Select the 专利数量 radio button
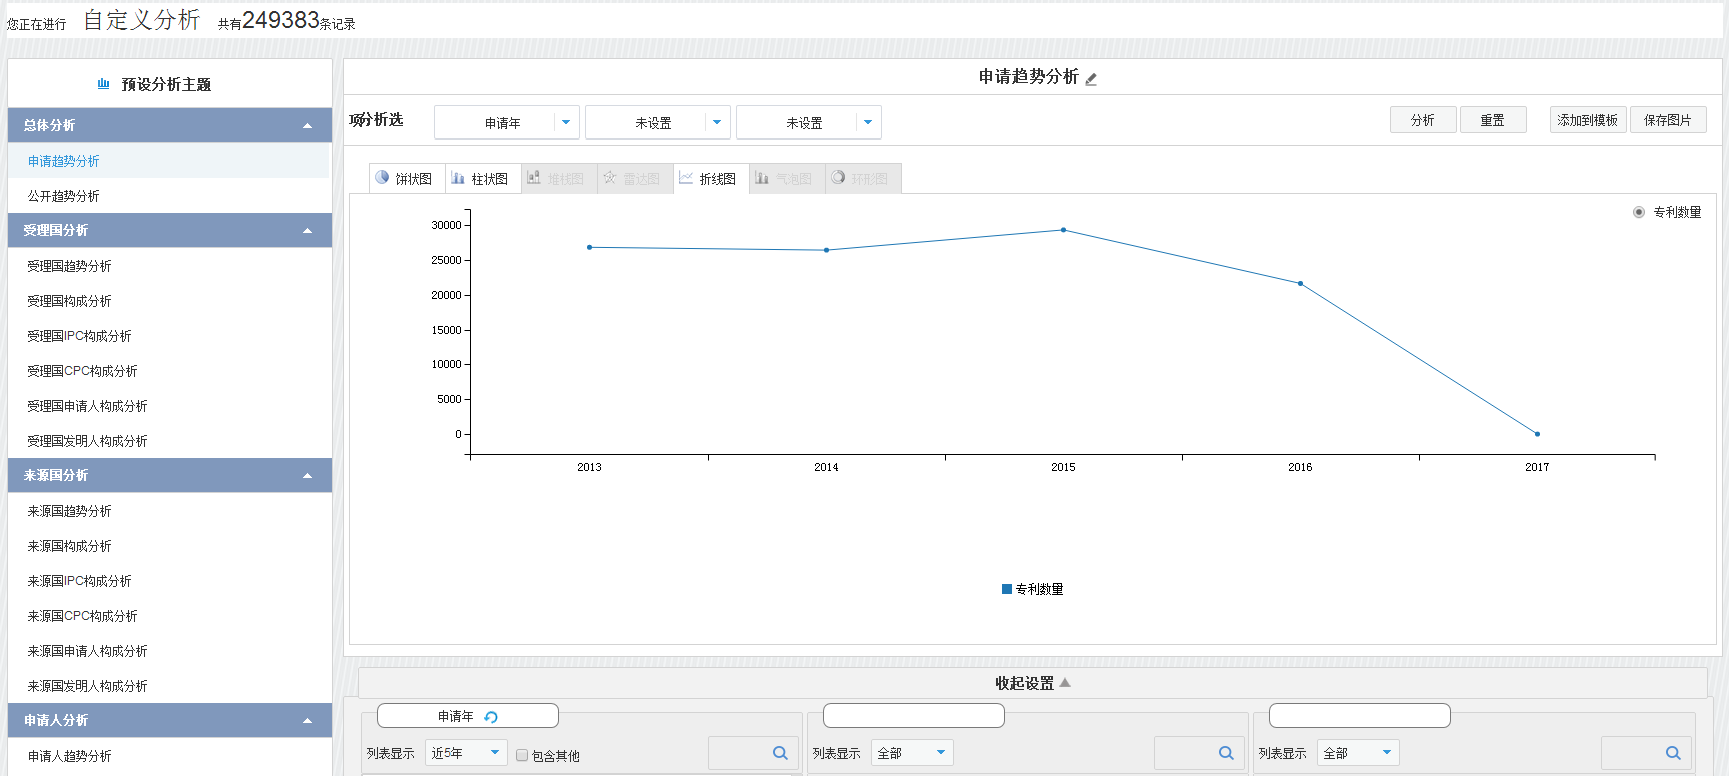 (1639, 212)
